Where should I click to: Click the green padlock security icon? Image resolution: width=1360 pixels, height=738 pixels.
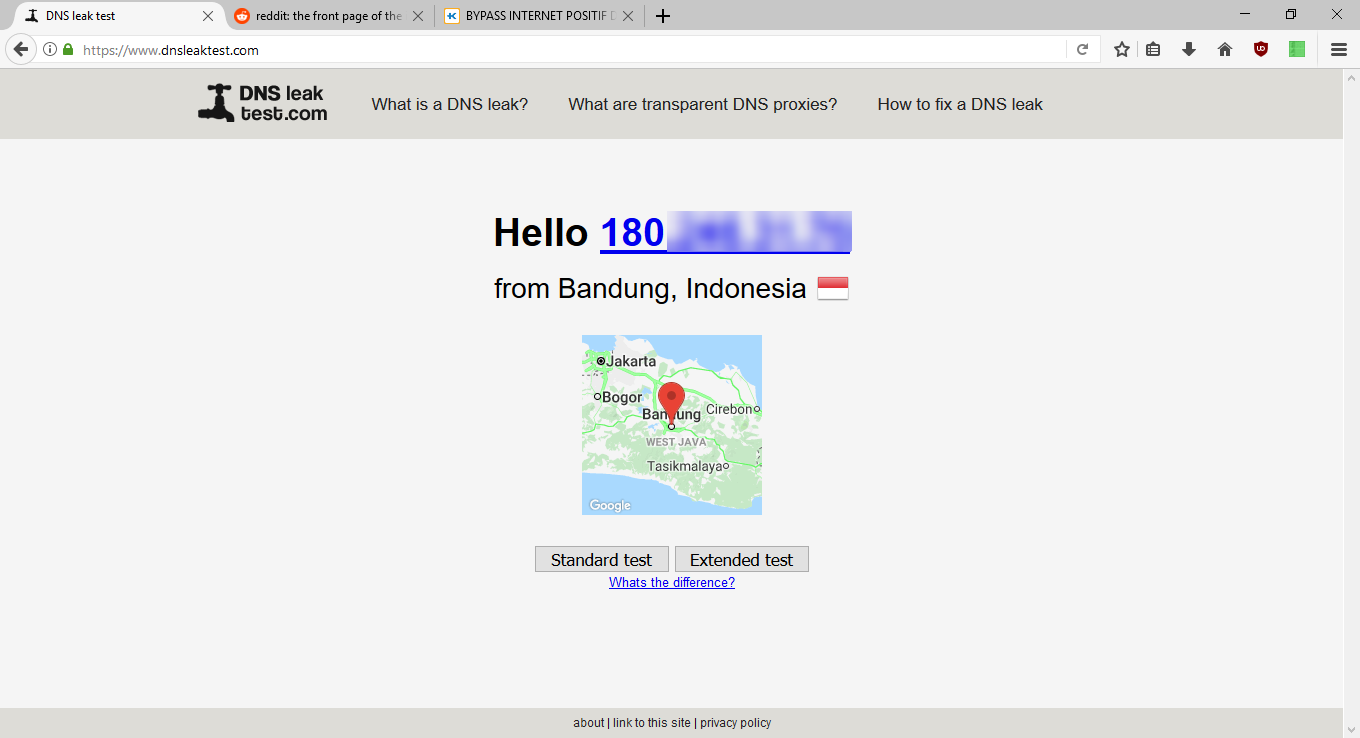[68, 49]
